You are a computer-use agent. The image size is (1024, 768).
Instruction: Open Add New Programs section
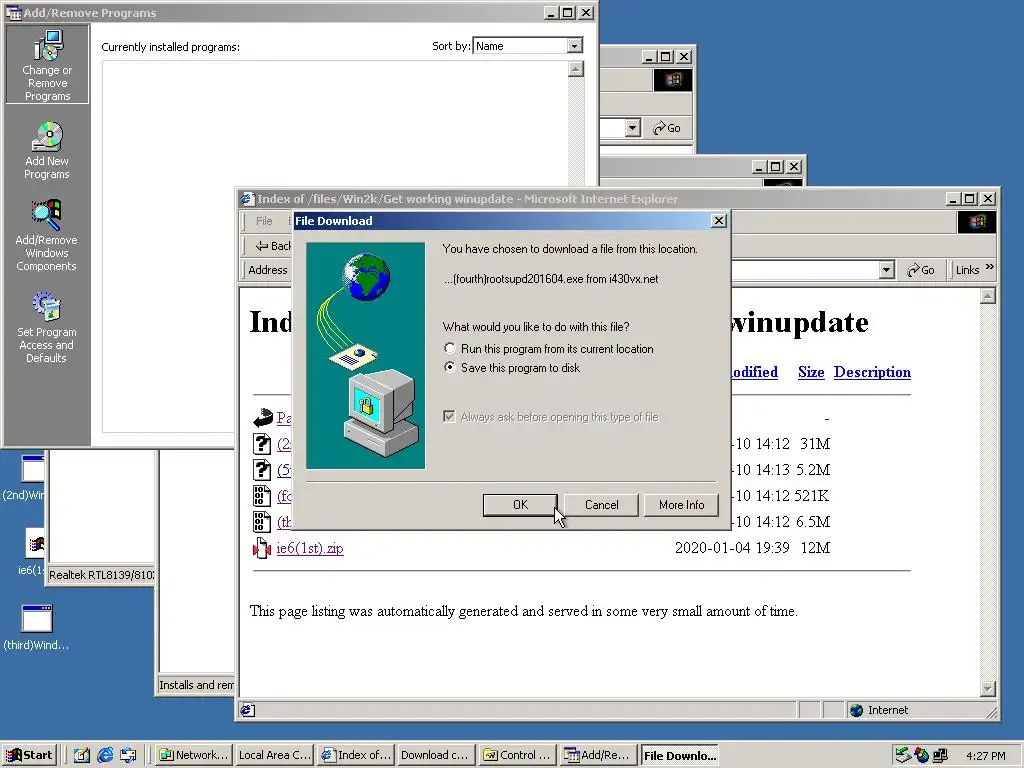coord(47,150)
